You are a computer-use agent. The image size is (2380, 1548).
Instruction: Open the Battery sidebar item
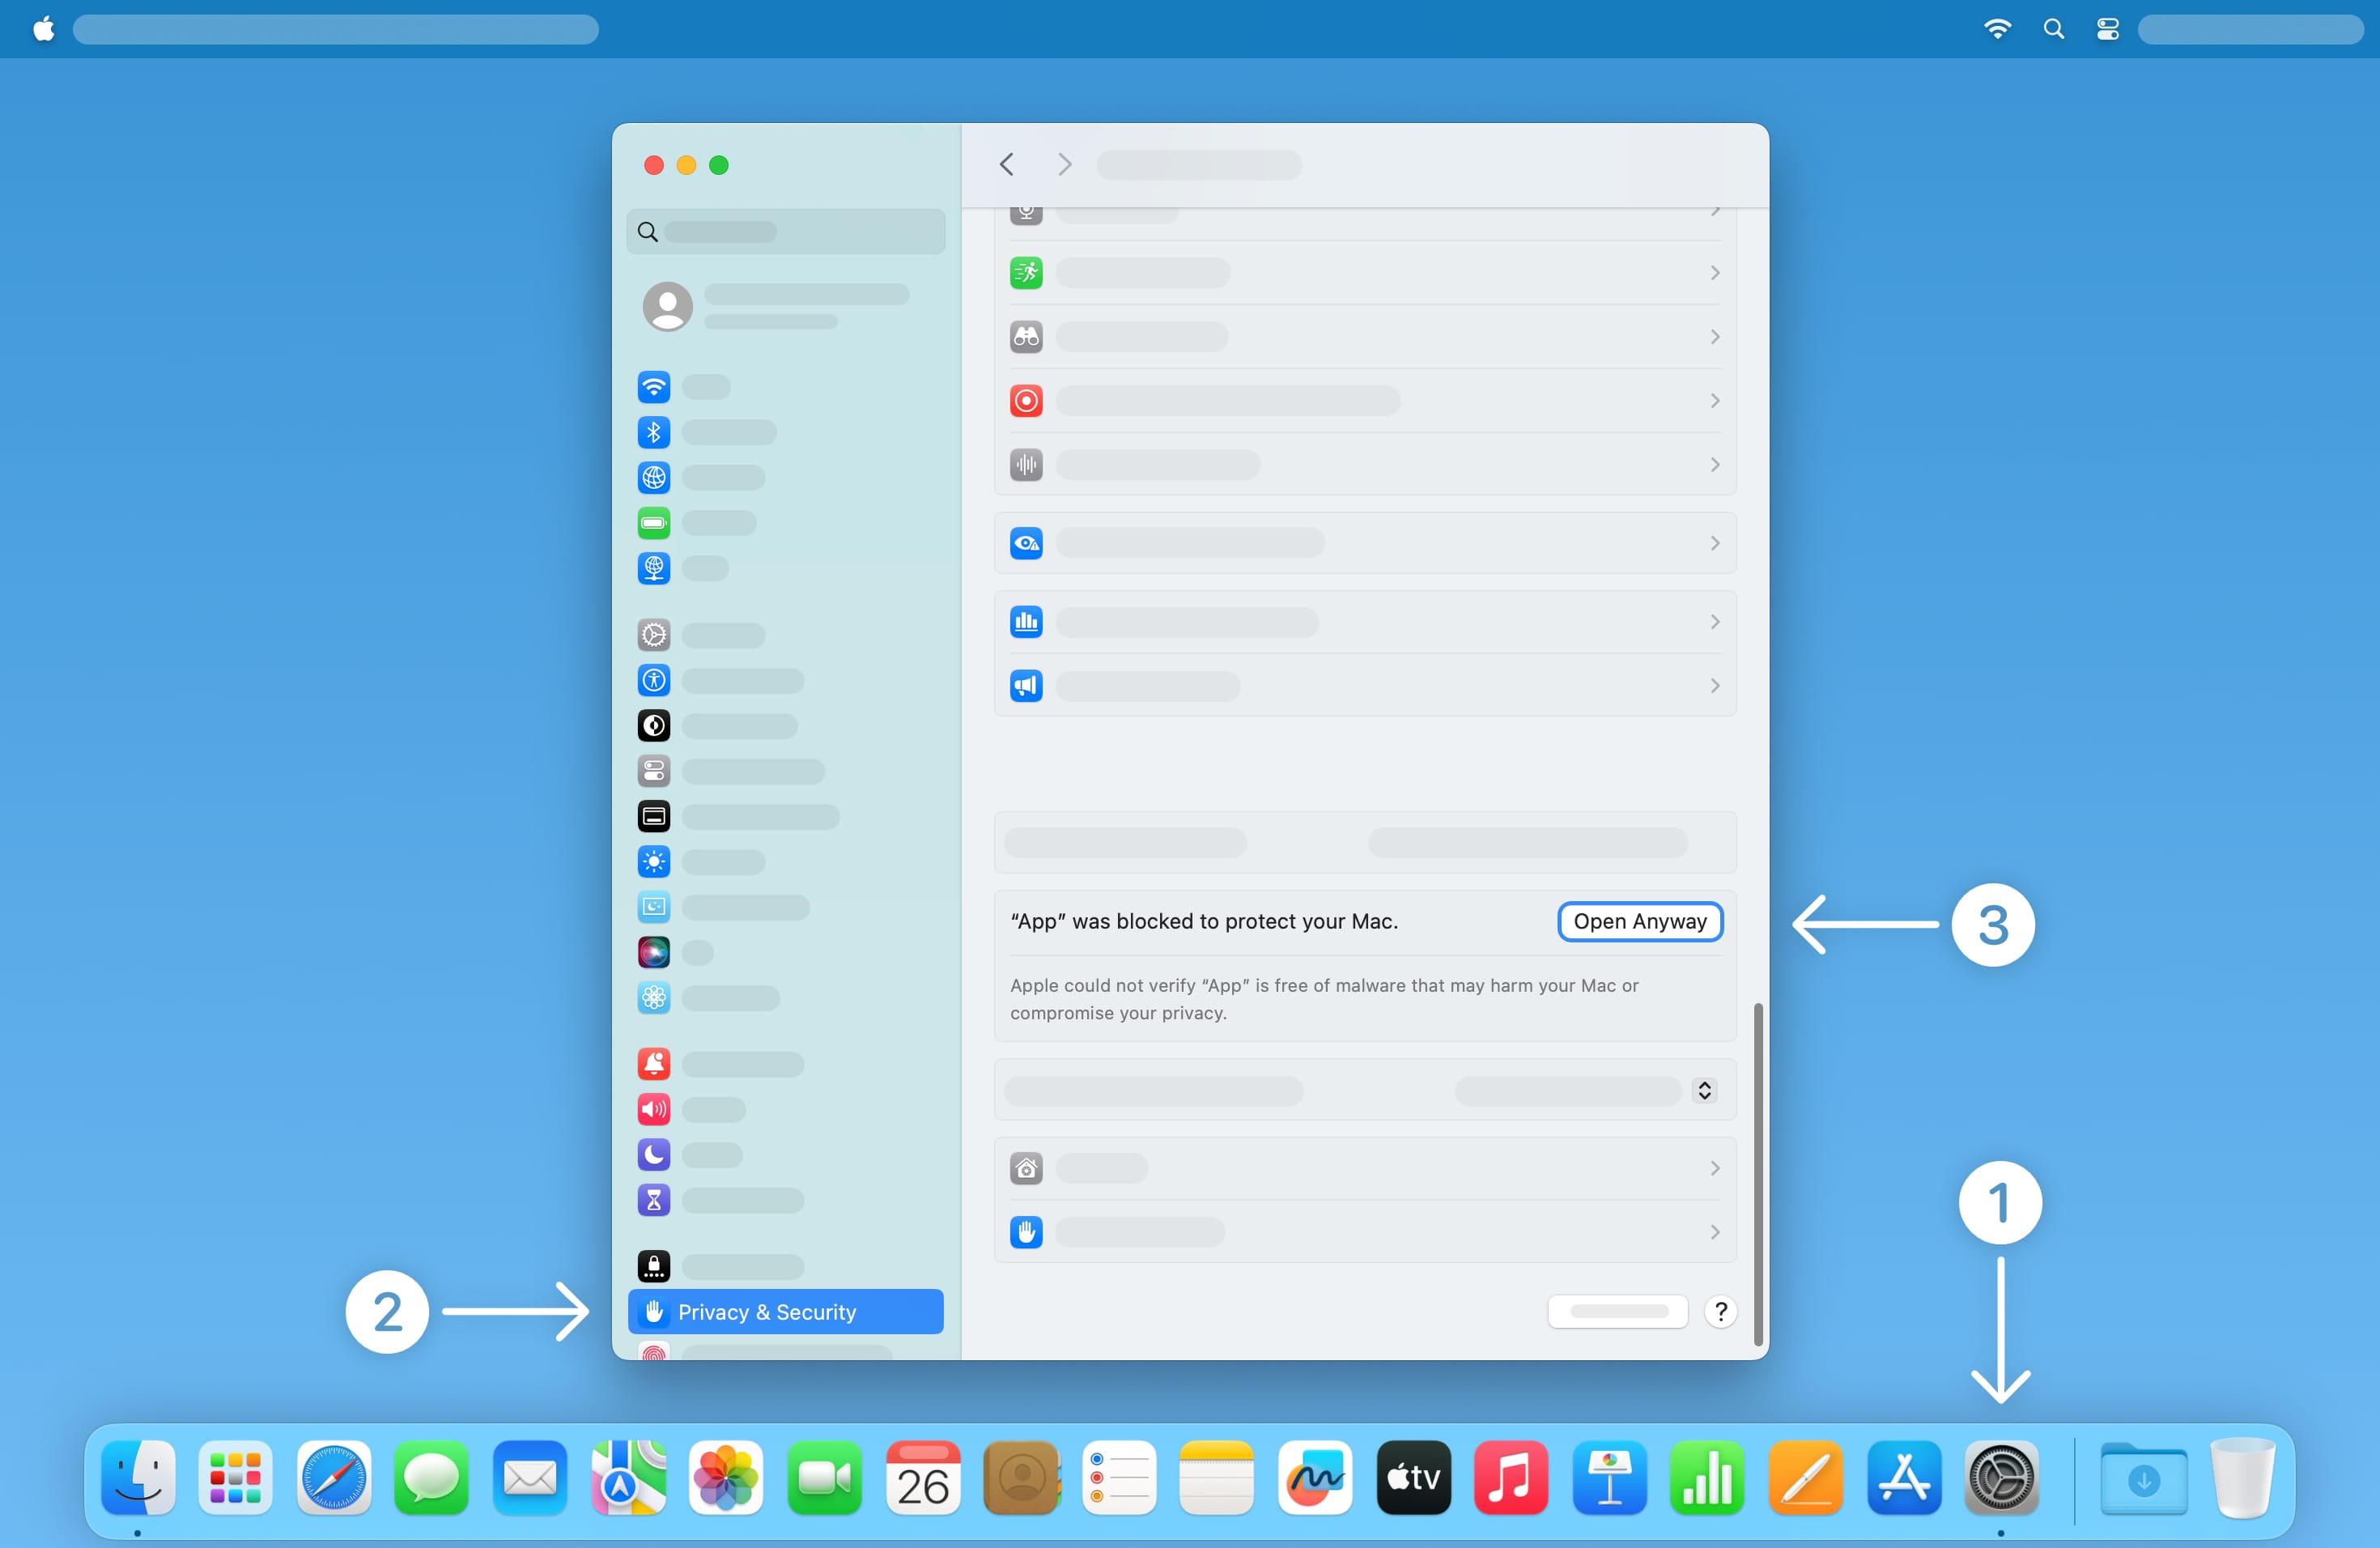pos(653,522)
